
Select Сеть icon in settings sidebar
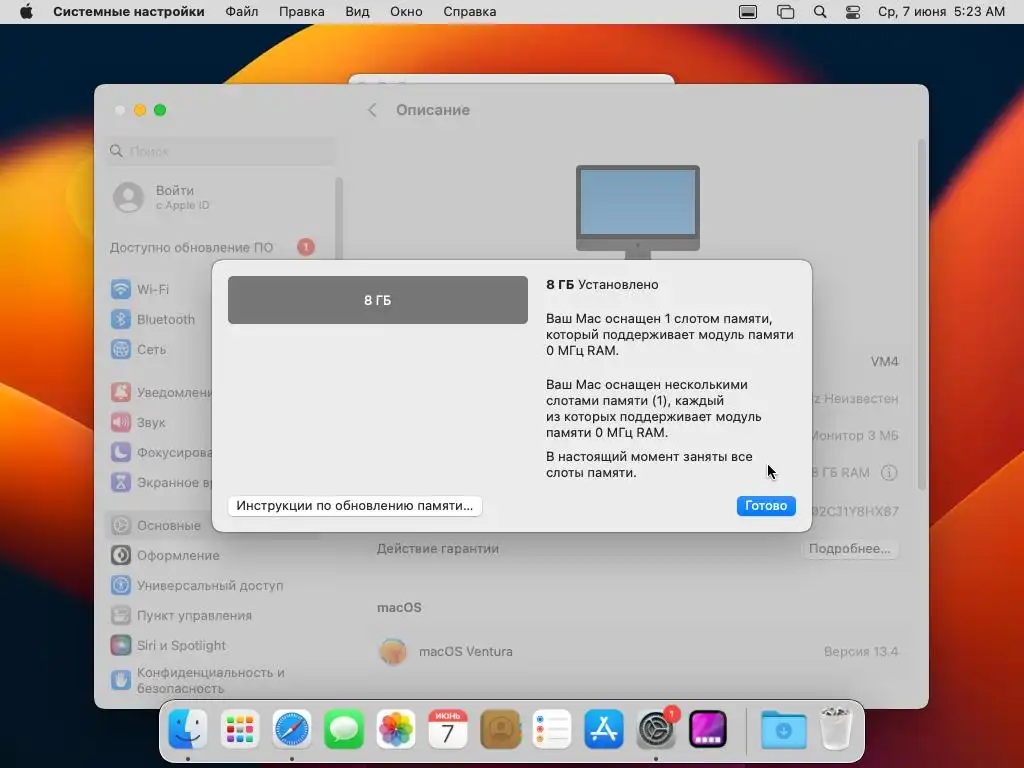click(x=121, y=349)
